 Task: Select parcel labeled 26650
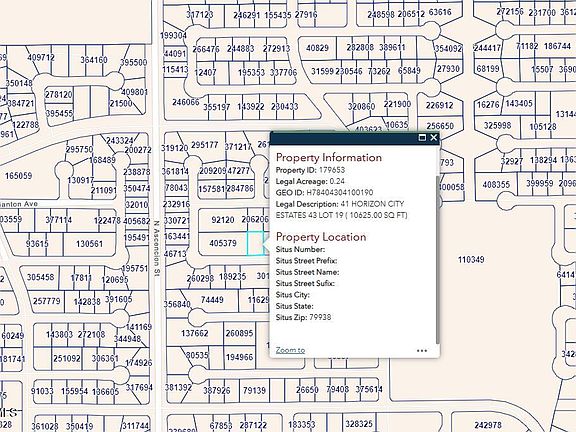[x=307, y=389]
